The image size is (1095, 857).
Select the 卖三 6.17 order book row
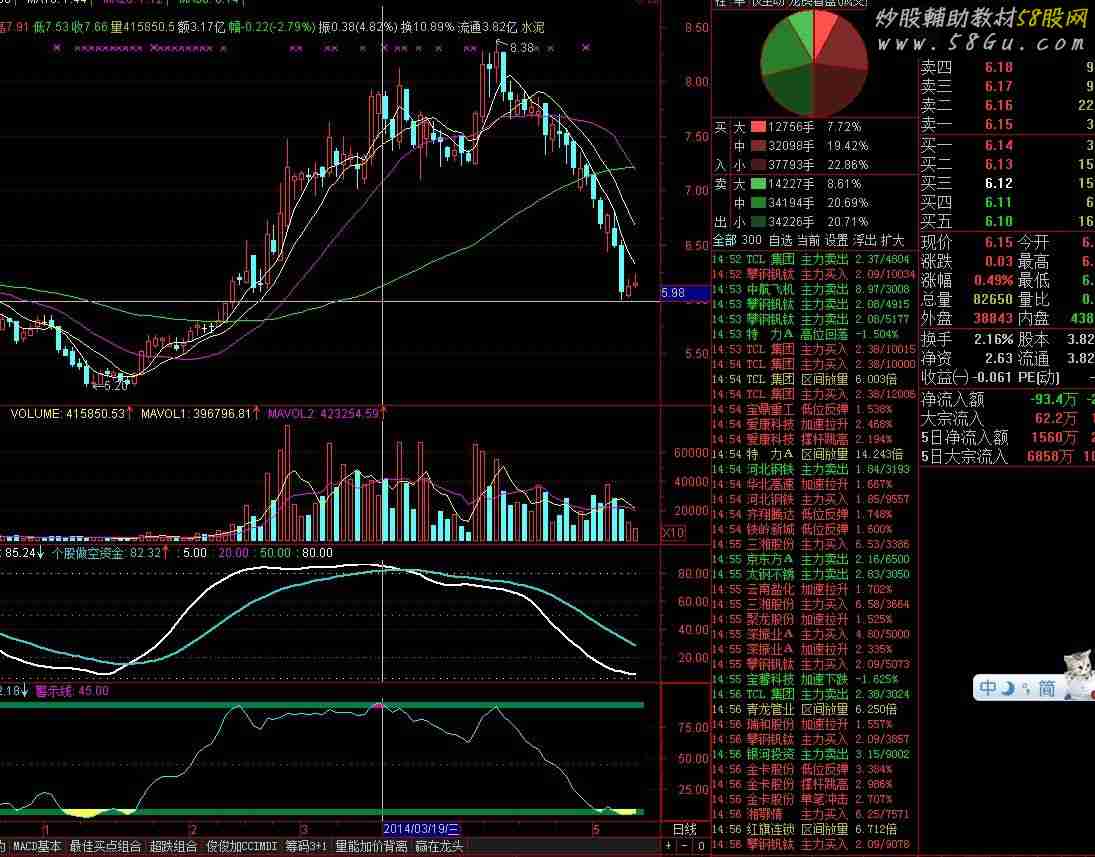[1007, 87]
